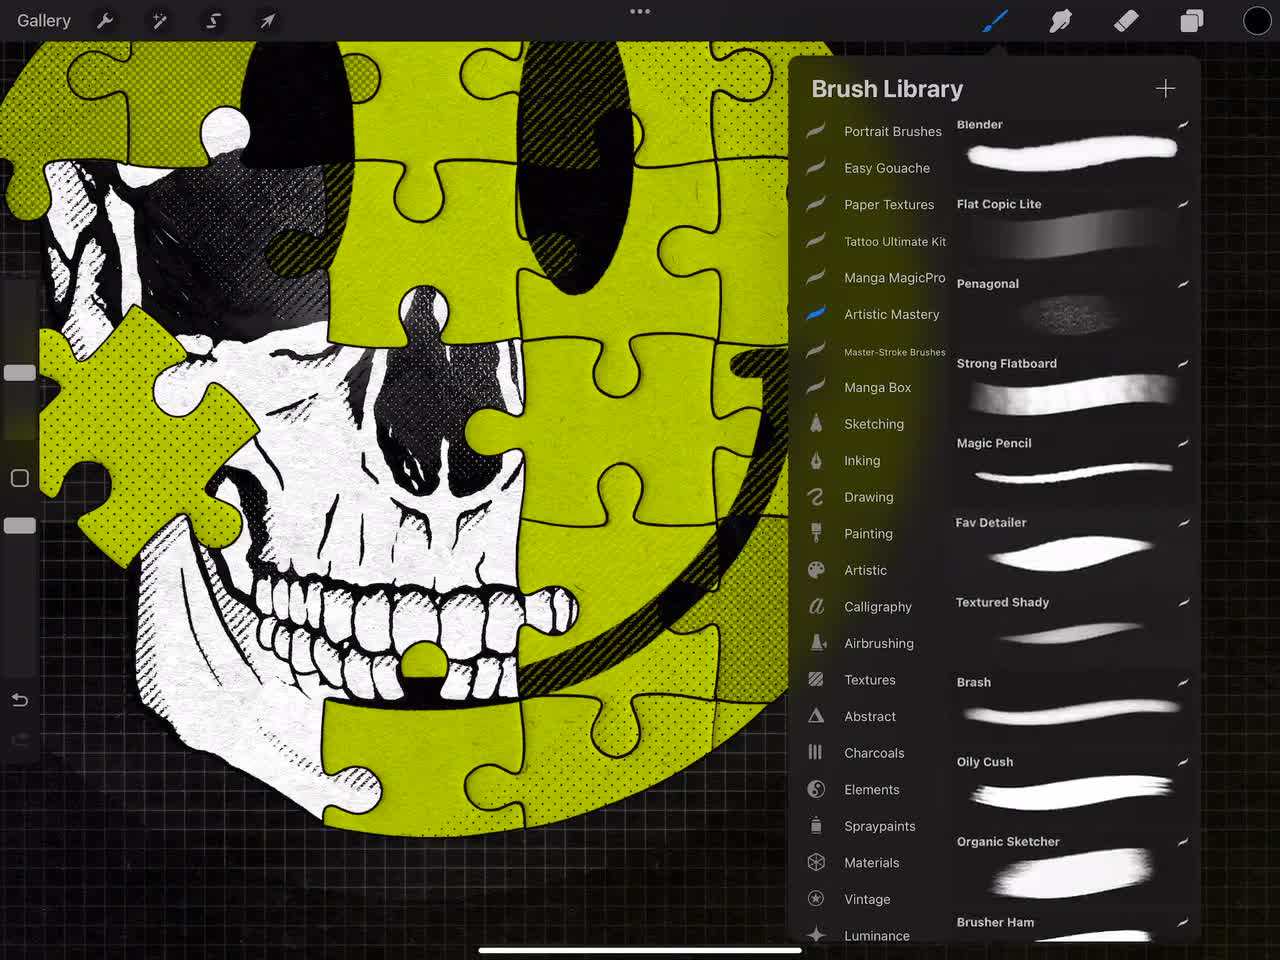Viewport: 1280px width, 960px height.
Task: Choose the Flat Copic Lite brush
Action: point(1073,228)
